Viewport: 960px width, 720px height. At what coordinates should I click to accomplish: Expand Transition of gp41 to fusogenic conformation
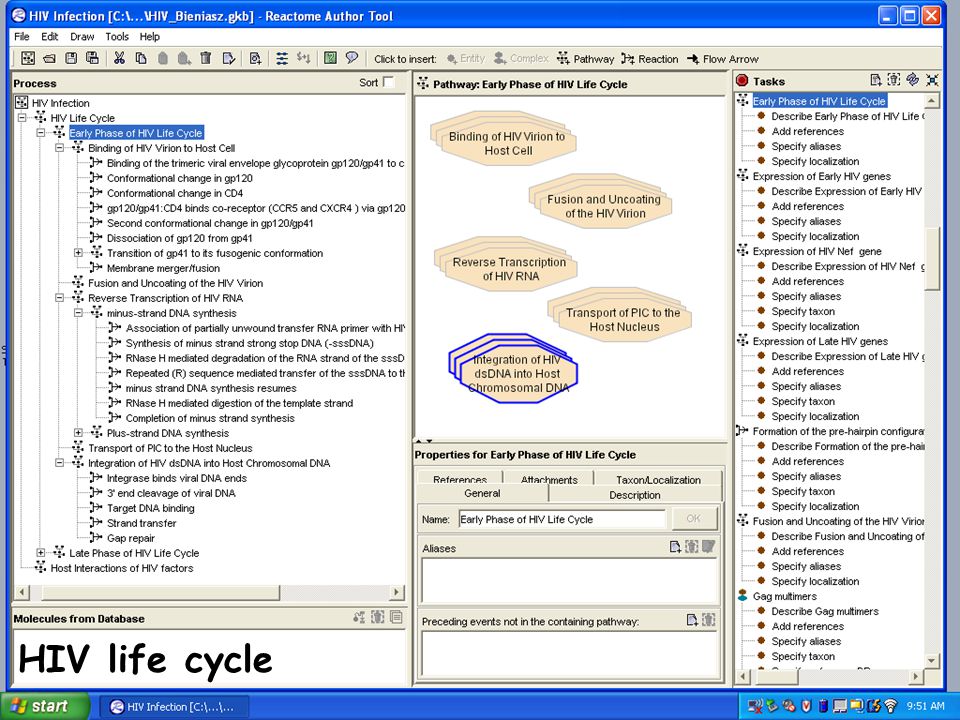(78, 253)
